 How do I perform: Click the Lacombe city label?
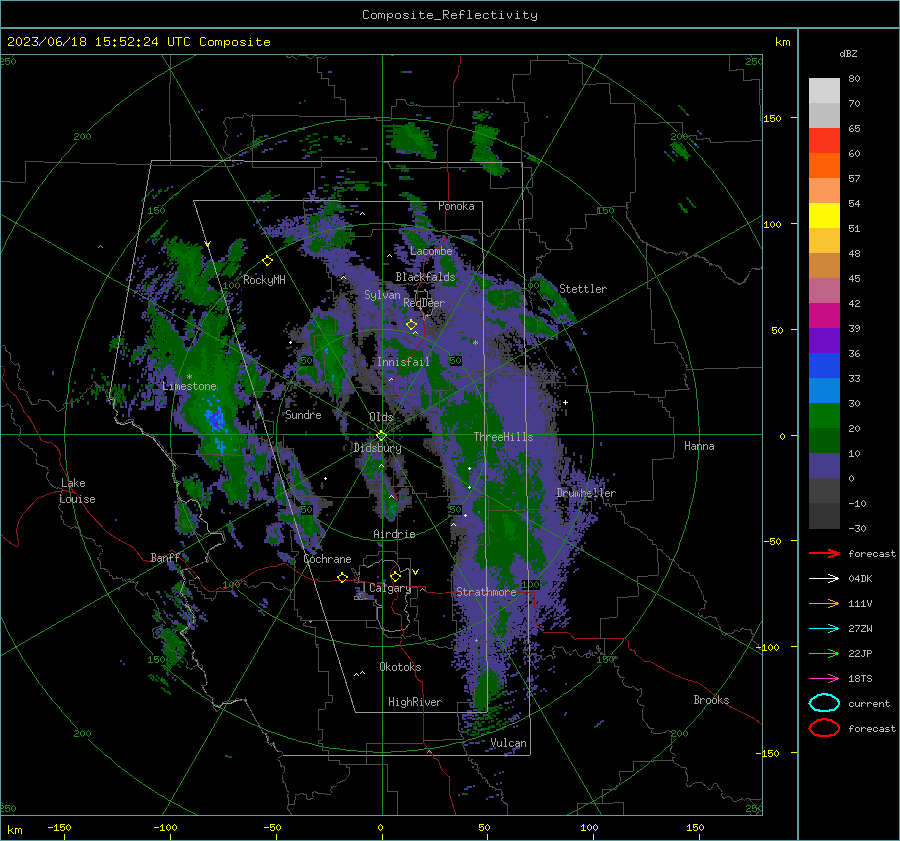click(x=431, y=251)
